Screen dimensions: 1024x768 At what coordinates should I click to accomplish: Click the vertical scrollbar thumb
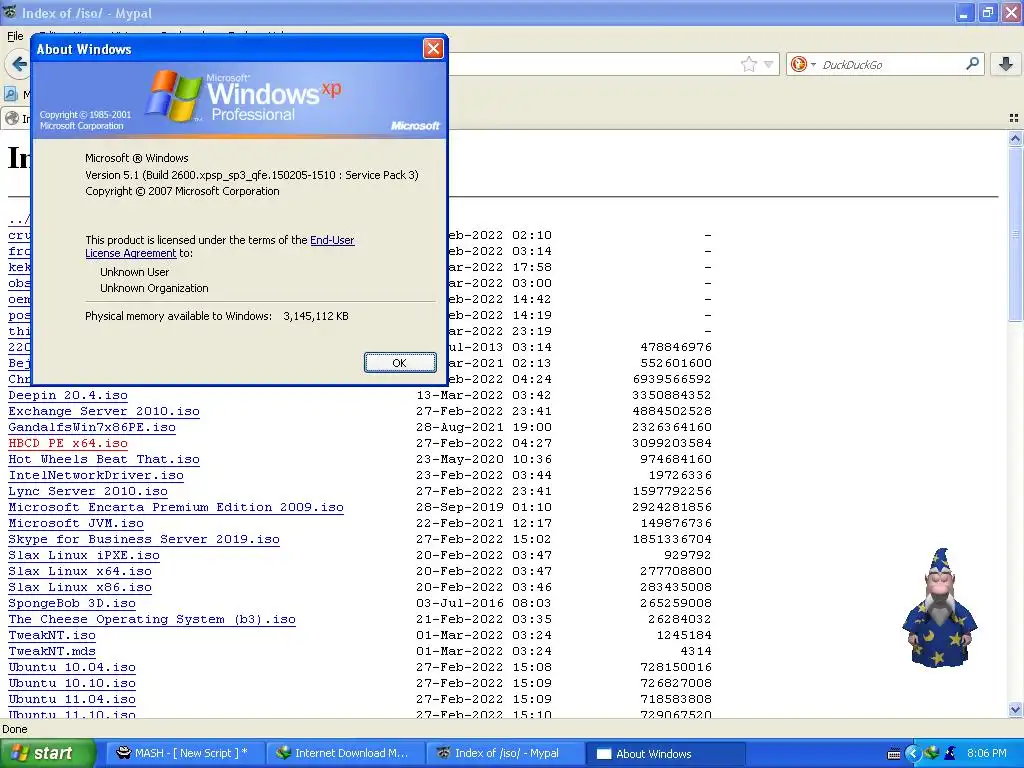1015,233
